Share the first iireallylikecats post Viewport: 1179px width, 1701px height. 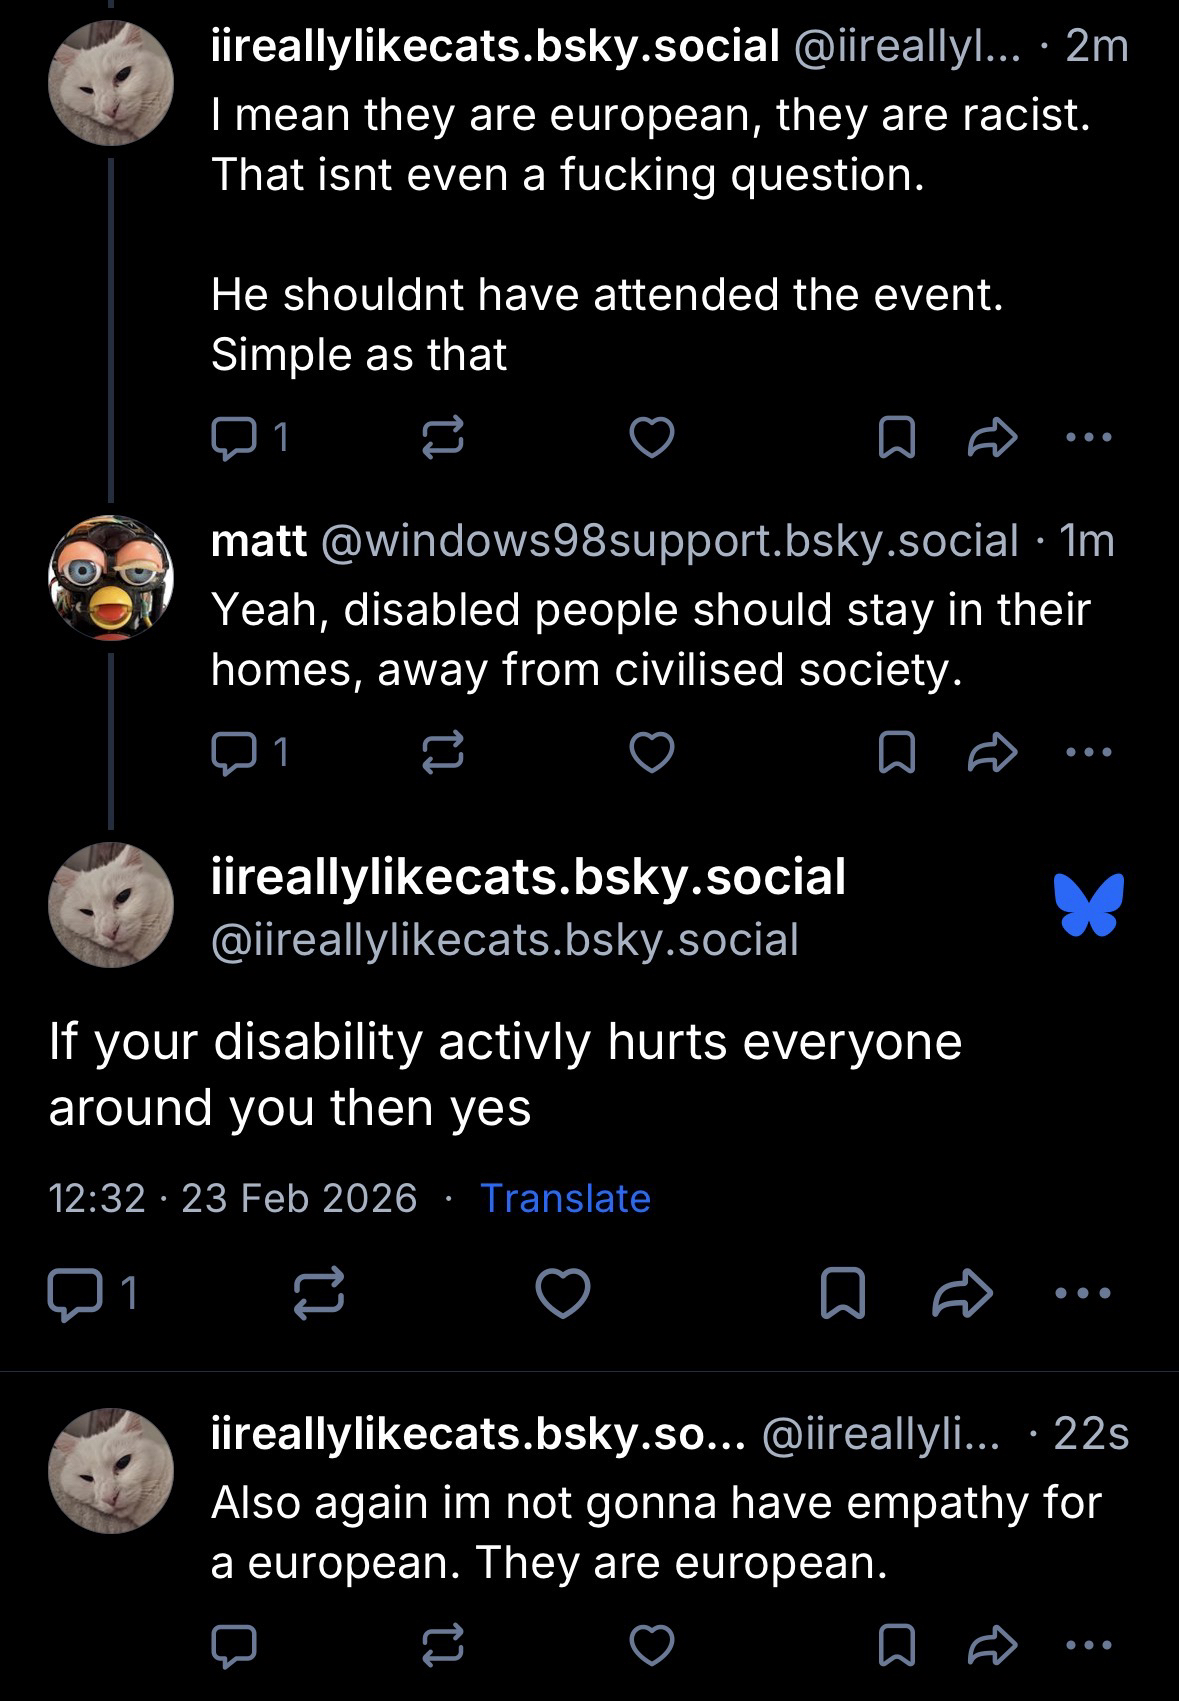point(993,438)
